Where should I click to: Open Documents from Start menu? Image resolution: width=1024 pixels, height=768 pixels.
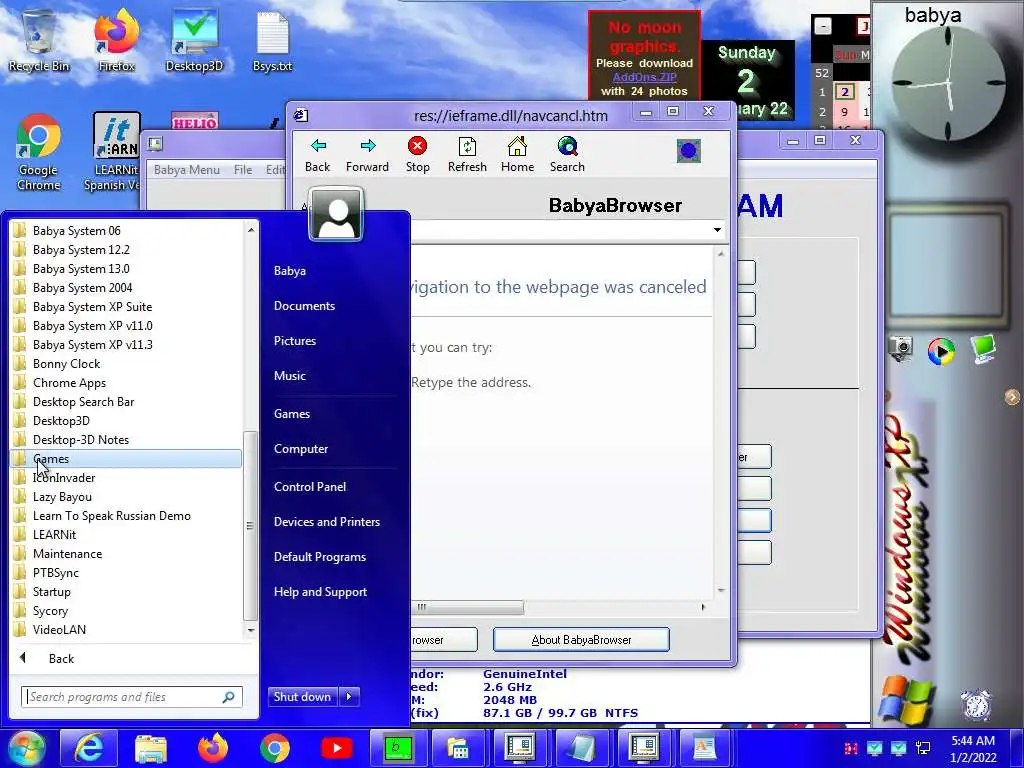[x=304, y=306]
